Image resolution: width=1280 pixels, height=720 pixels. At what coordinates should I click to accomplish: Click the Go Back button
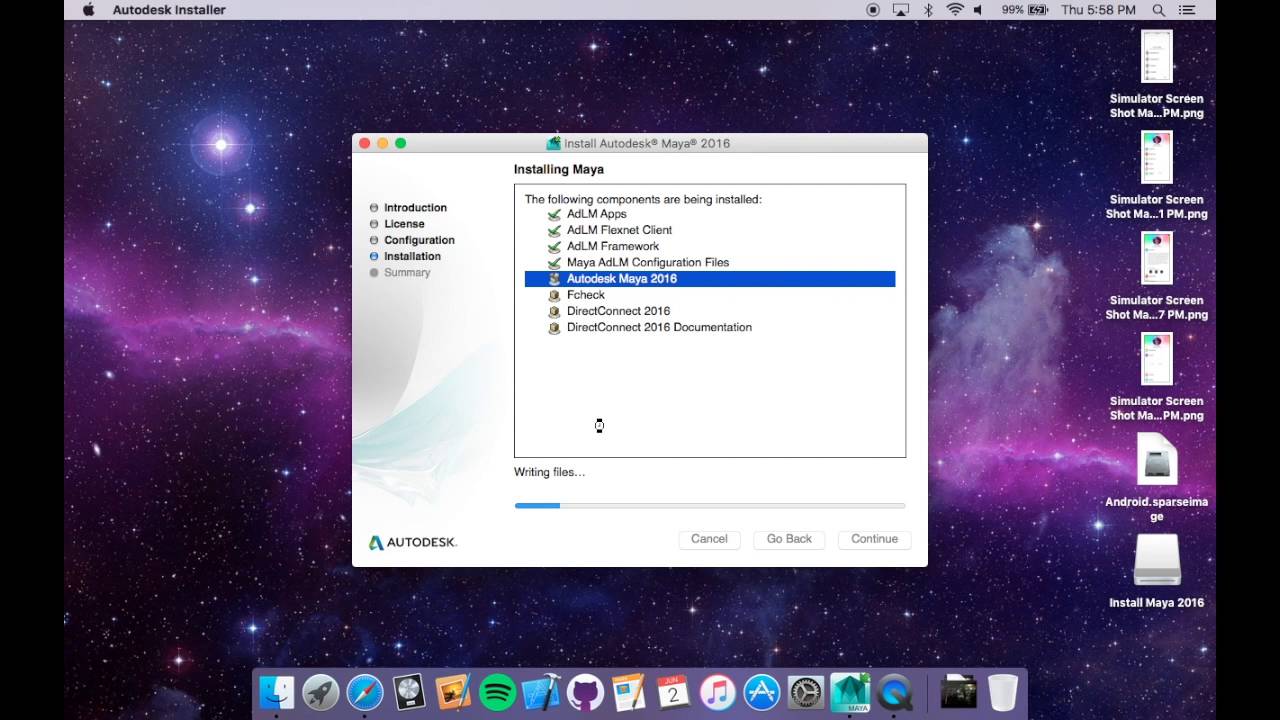coord(789,539)
